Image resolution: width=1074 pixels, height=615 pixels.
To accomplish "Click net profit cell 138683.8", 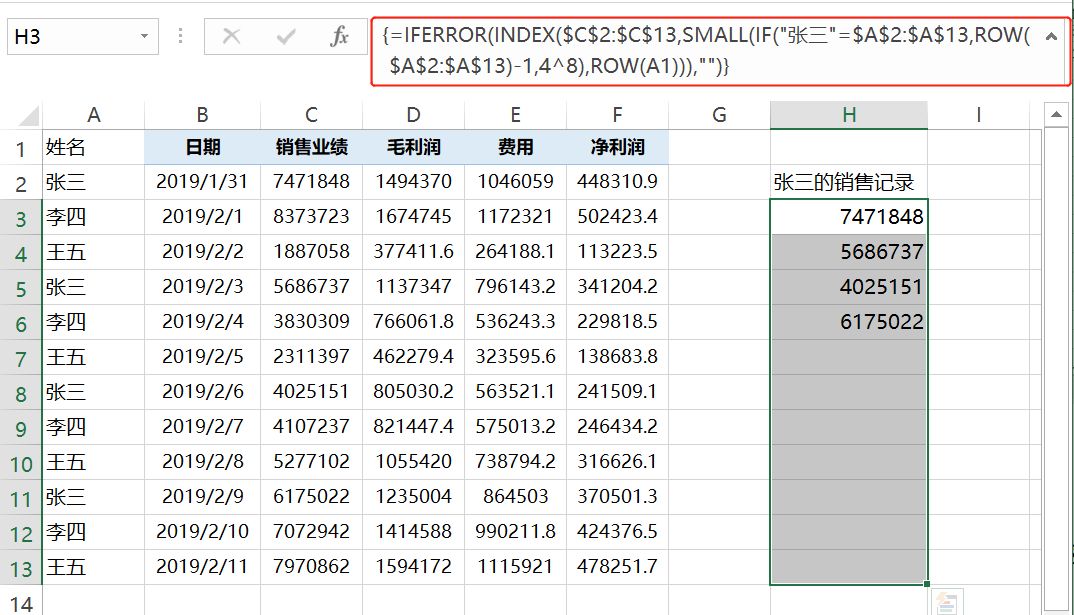I will (617, 357).
